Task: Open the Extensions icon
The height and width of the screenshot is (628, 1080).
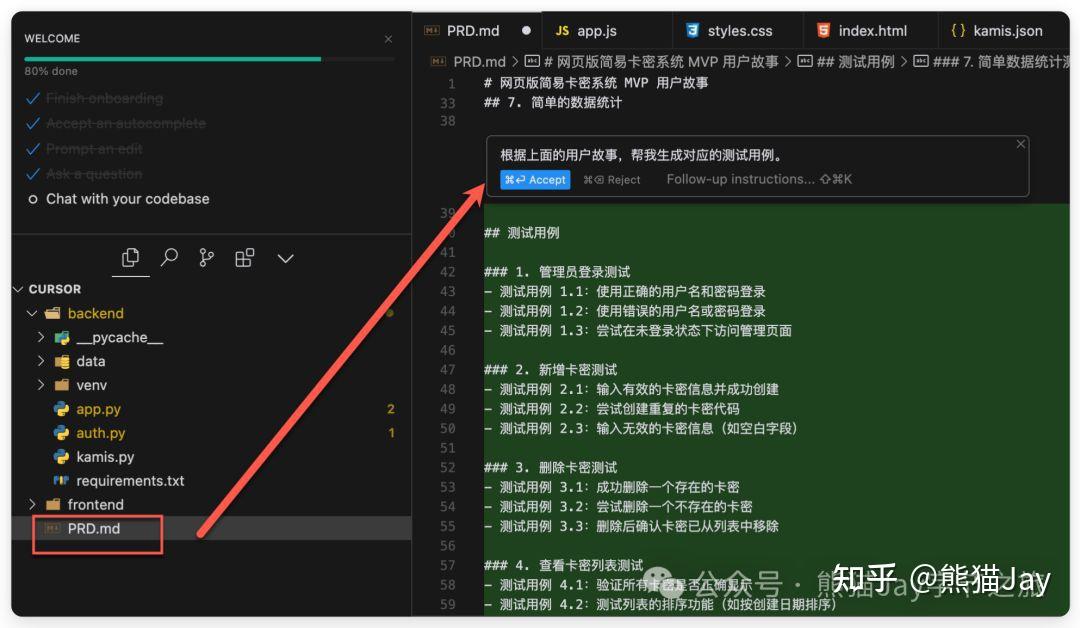Action: (x=245, y=257)
